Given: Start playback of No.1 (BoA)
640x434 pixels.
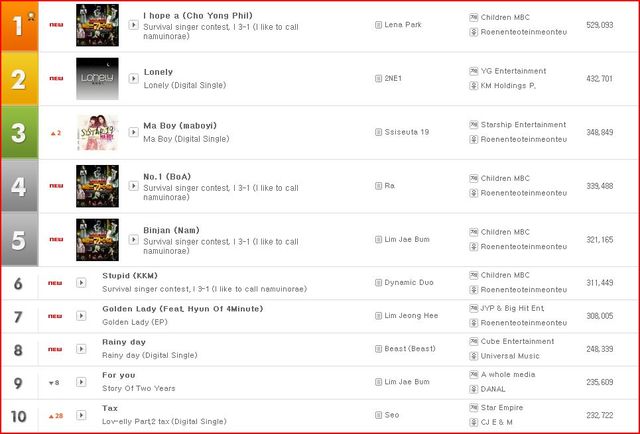Looking at the screenshot, I should (133, 186).
